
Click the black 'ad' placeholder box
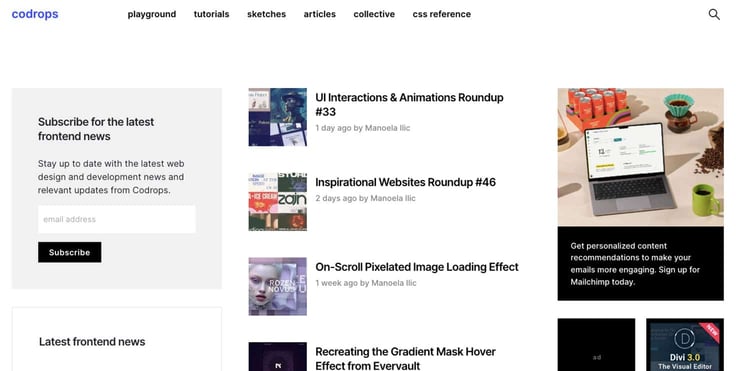(596, 345)
